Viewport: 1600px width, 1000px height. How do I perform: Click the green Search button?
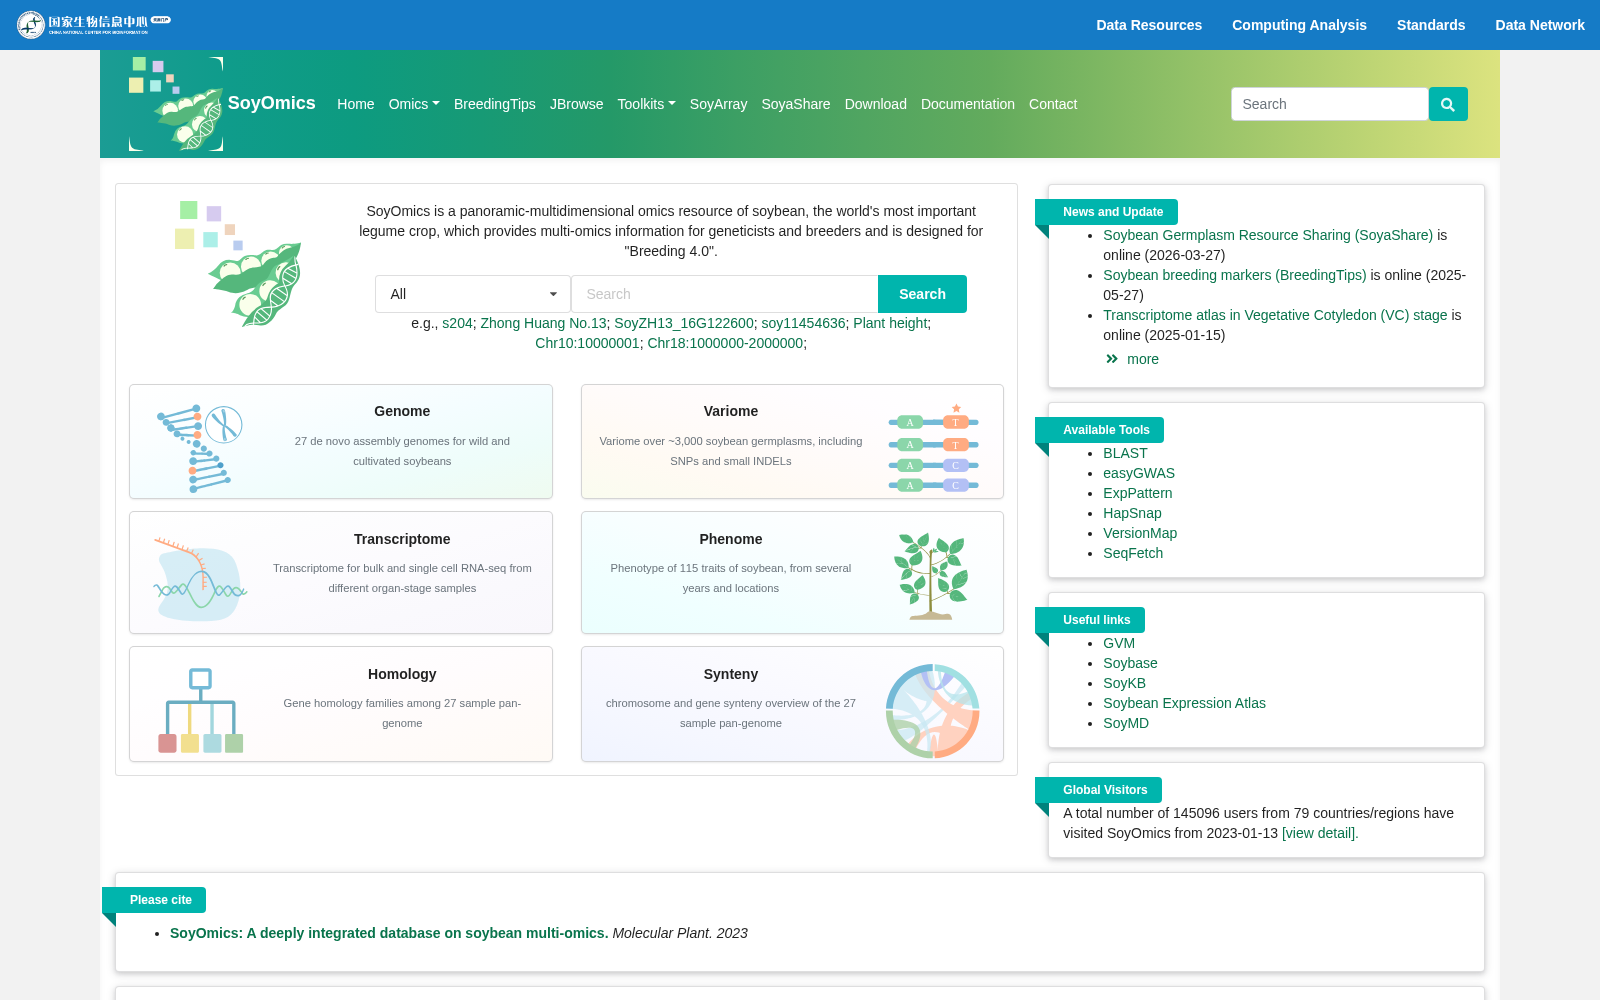[x=922, y=294]
